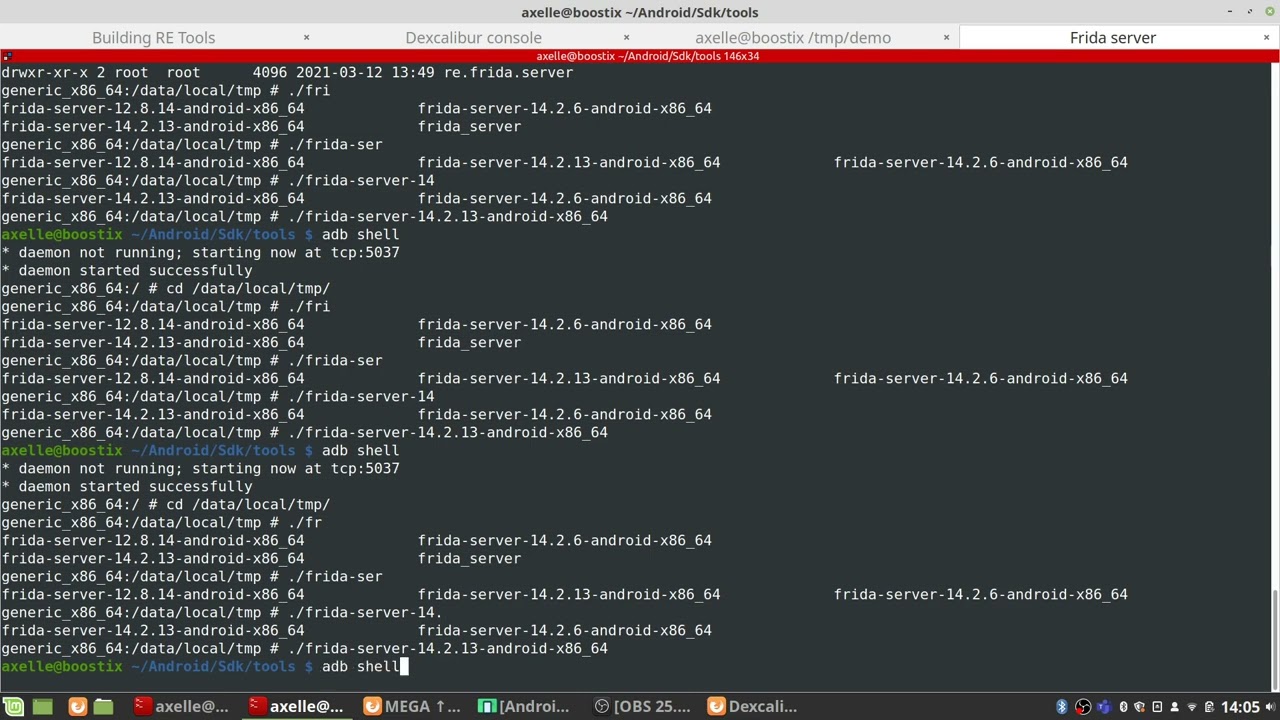Viewport: 1280px width, 720px height.
Task: Click the re.frida.server directory listing line
Action: pos(287,72)
